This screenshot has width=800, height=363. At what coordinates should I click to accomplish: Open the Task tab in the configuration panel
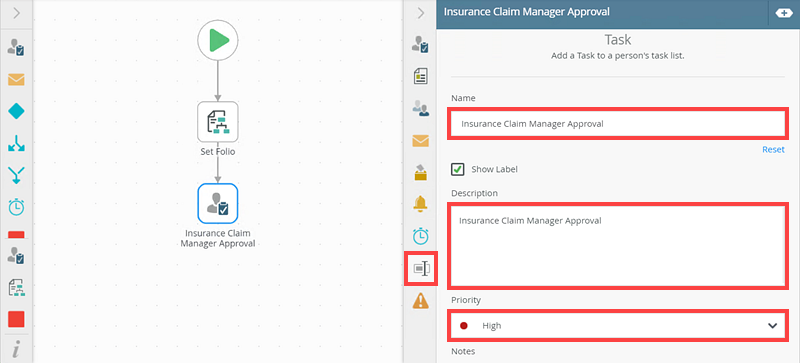pos(420,45)
